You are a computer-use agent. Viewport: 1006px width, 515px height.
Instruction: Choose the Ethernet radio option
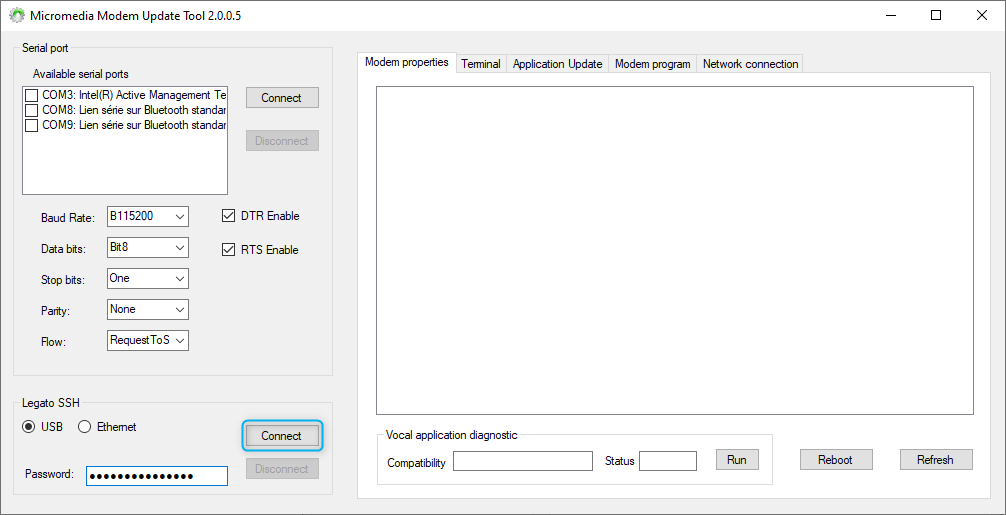pos(85,427)
